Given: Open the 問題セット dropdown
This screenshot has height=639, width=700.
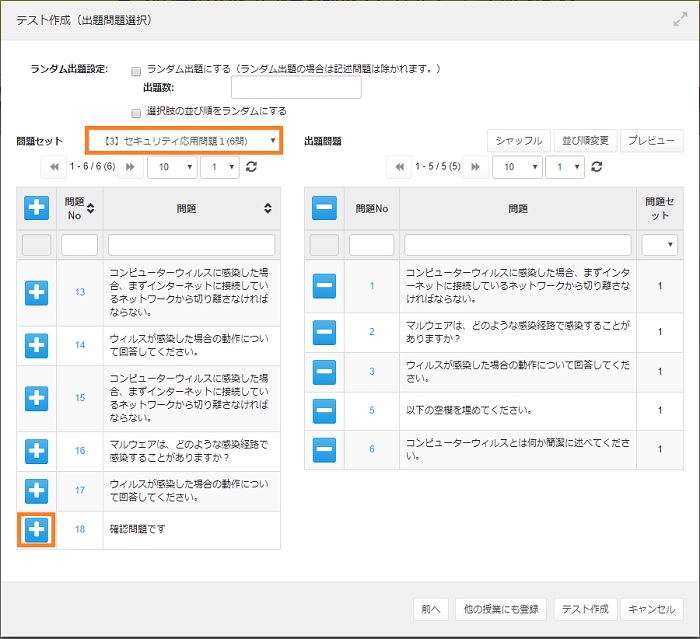Looking at the screenshot, I should (183, 141).
